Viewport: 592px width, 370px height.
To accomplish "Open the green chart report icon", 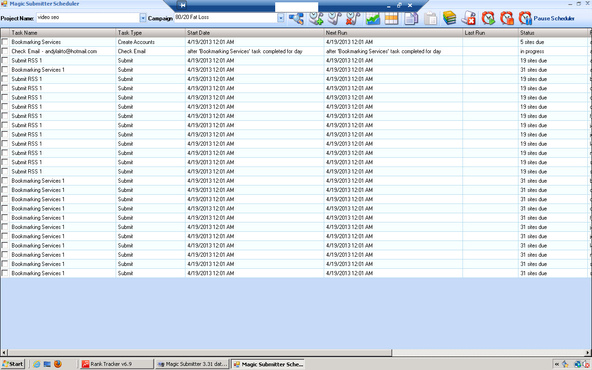I will point(373,18).
